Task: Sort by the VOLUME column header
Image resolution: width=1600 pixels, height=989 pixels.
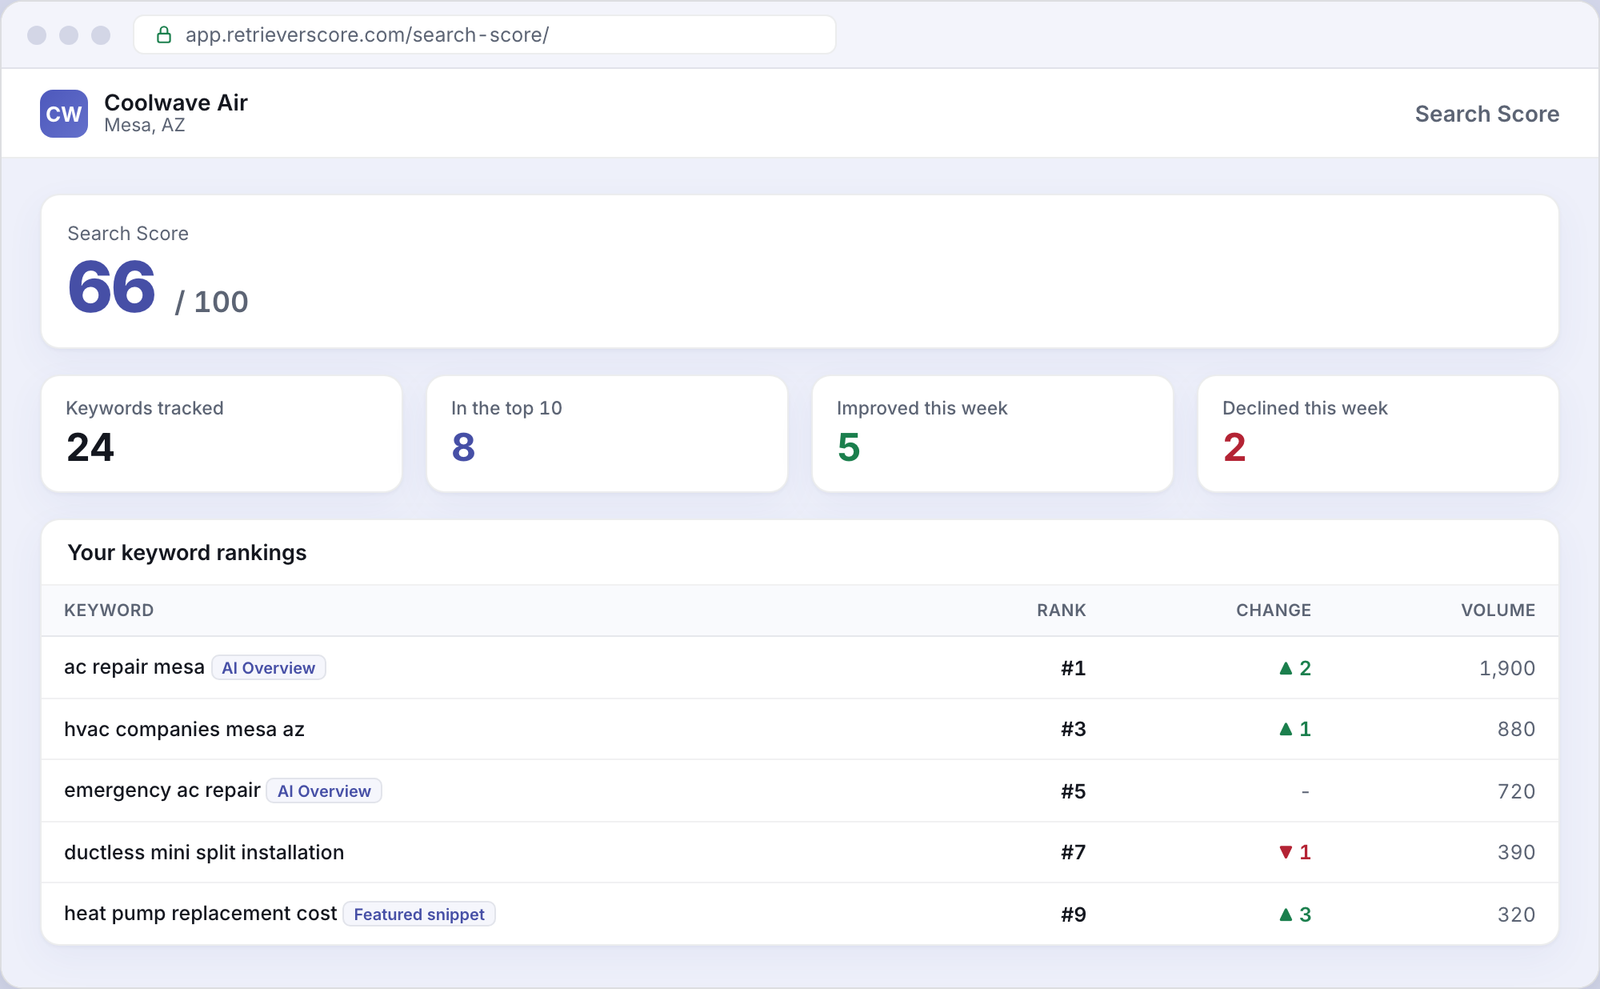Action: (x=1498, y=610)
